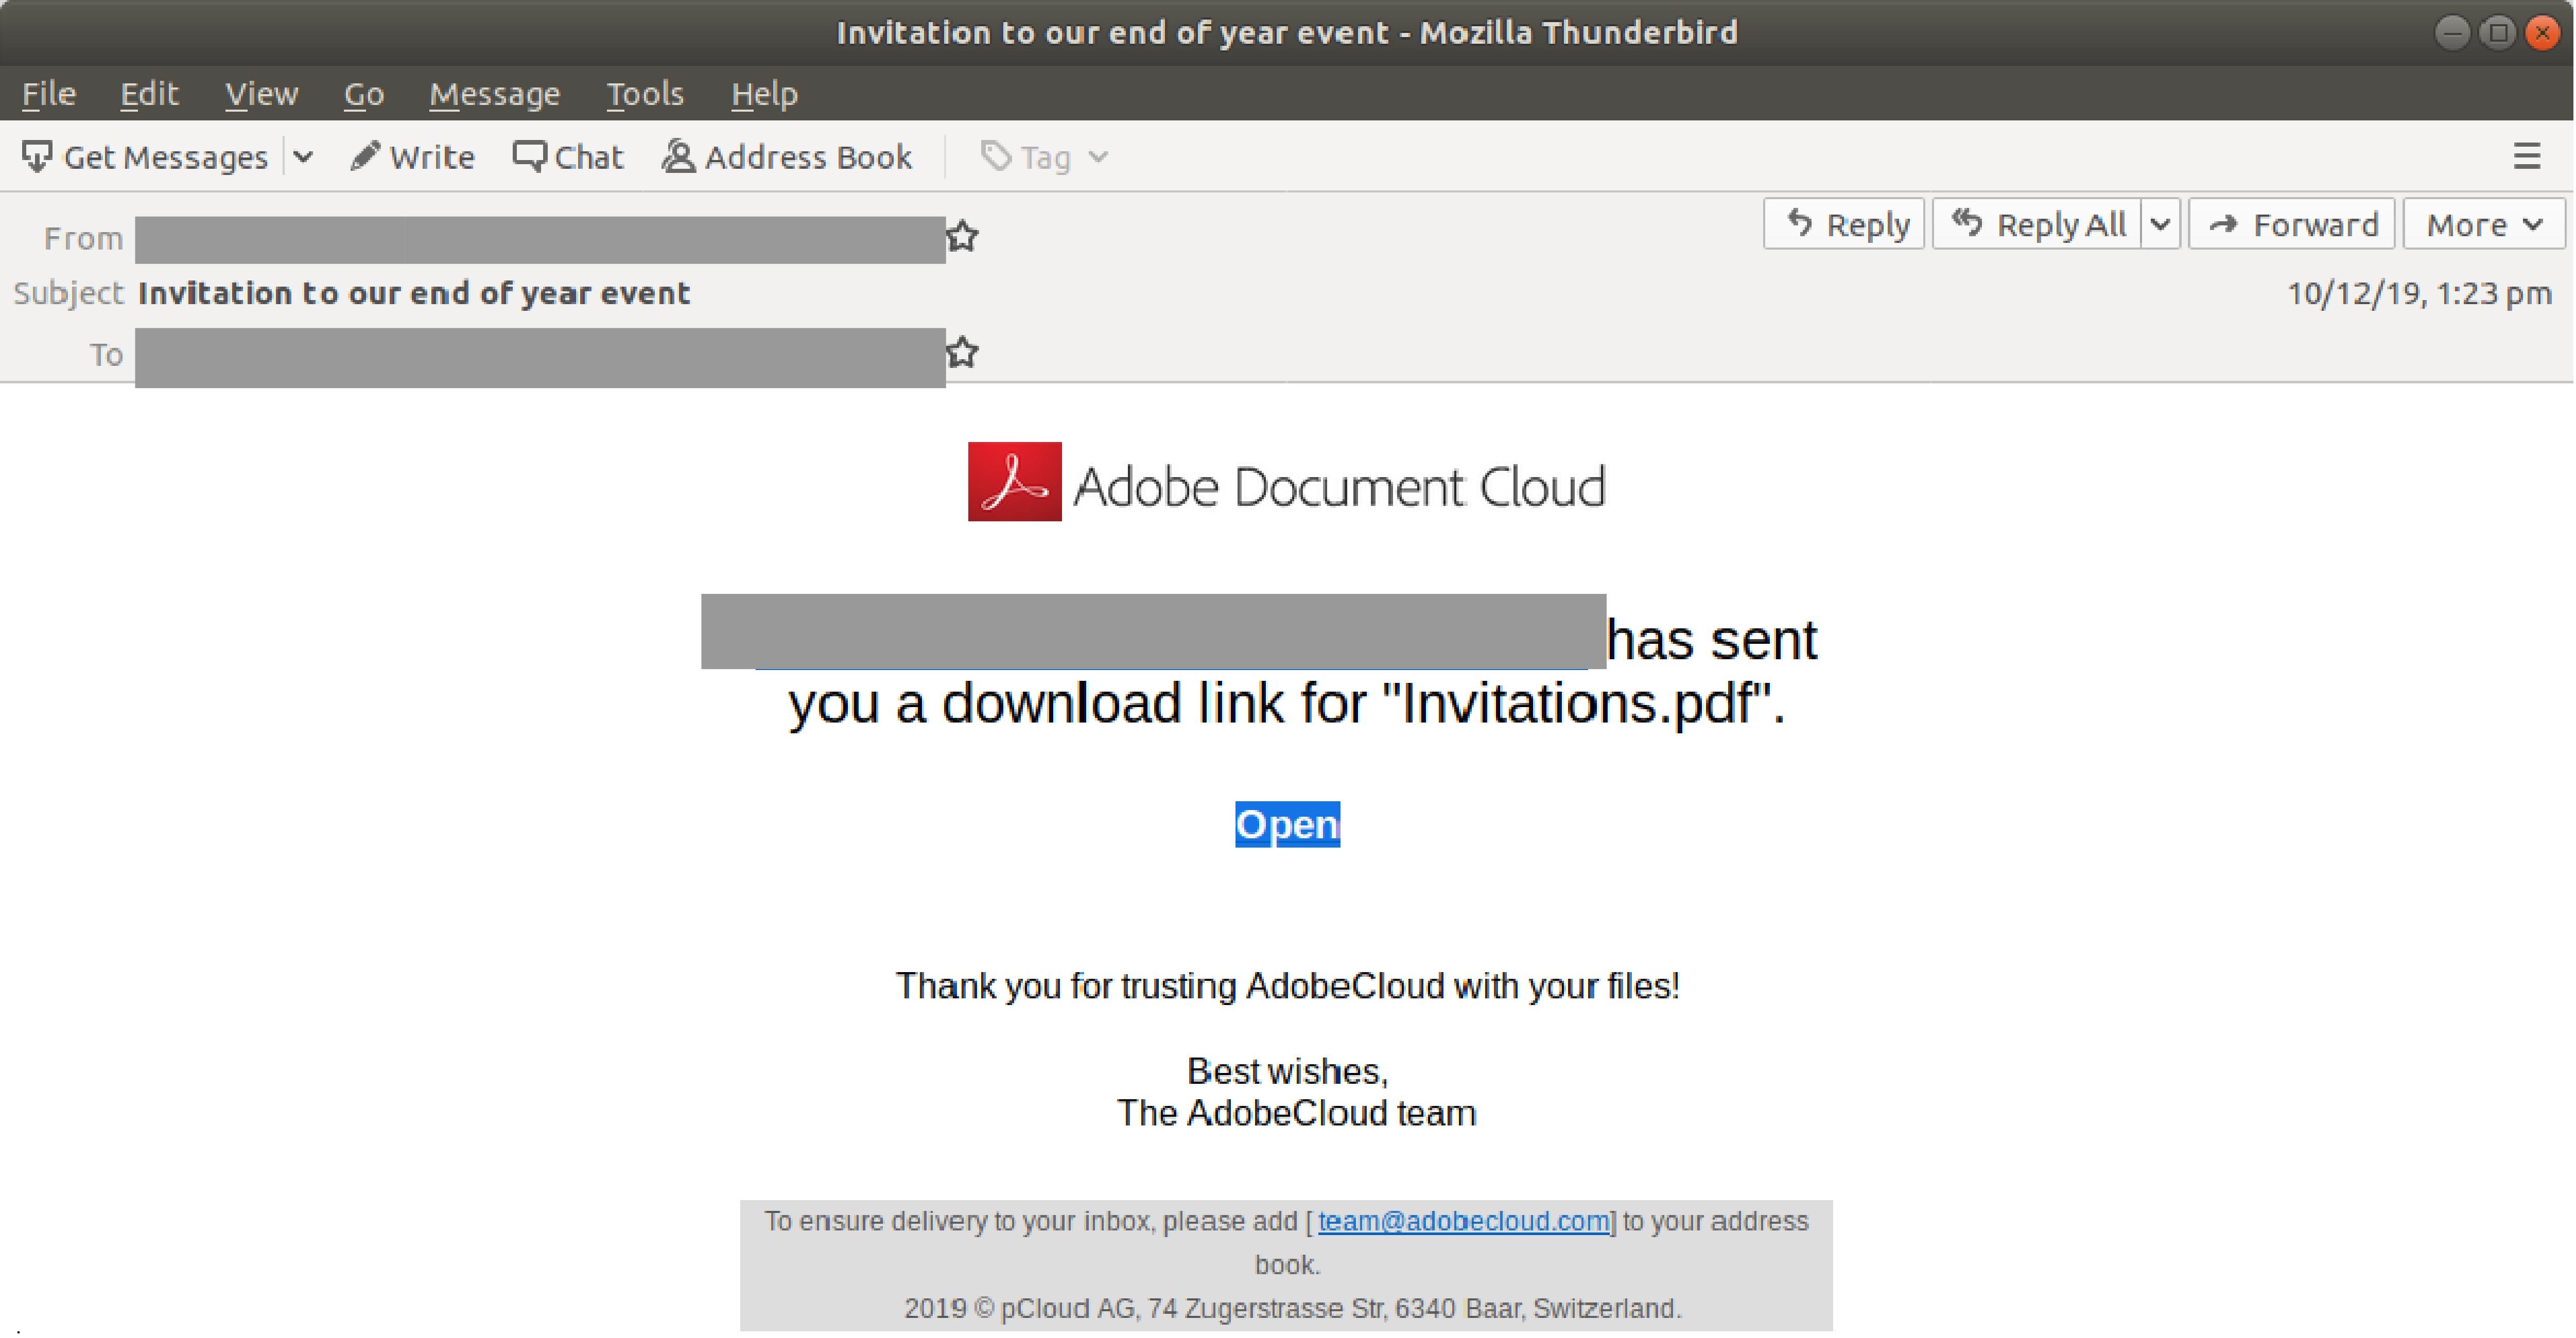Open the View menu
Viewport: 2576px width, 1338px height.
[x=261, y=94]
